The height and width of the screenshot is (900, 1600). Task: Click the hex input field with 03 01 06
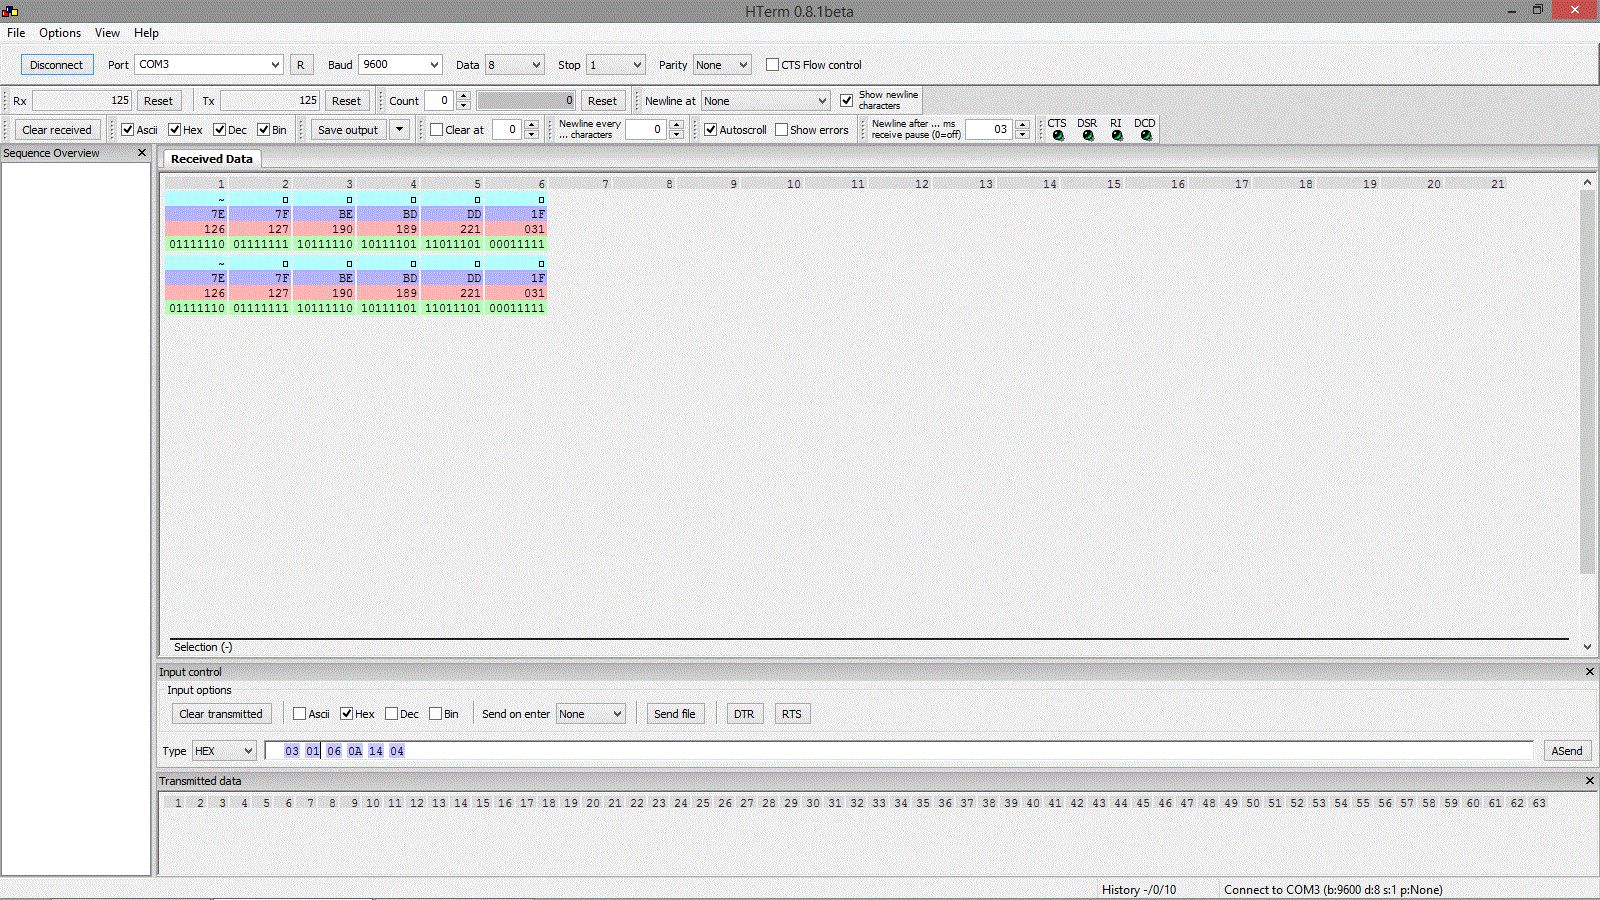coord(899,751)
